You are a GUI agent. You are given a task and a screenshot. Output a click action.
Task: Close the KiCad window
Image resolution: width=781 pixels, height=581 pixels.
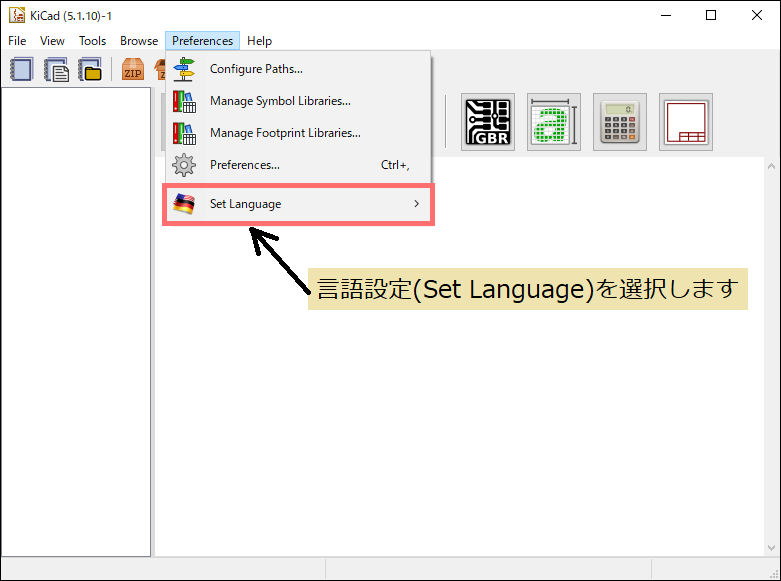(x=757, y=15)
